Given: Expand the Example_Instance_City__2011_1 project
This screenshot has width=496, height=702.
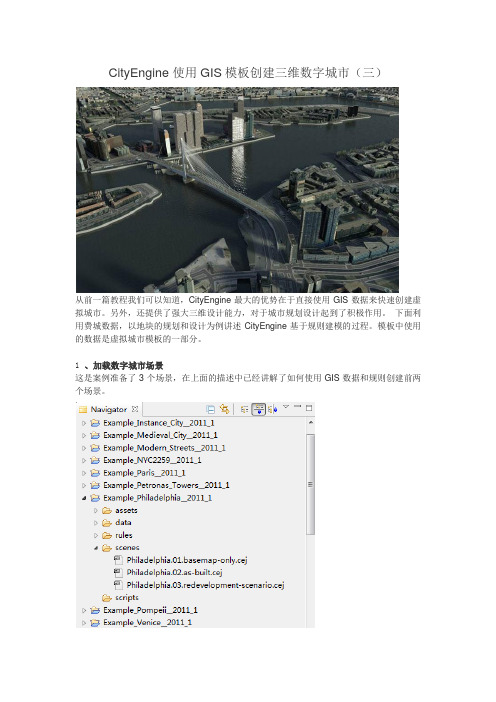Looking at the screenshot, I should coord(84,423).
